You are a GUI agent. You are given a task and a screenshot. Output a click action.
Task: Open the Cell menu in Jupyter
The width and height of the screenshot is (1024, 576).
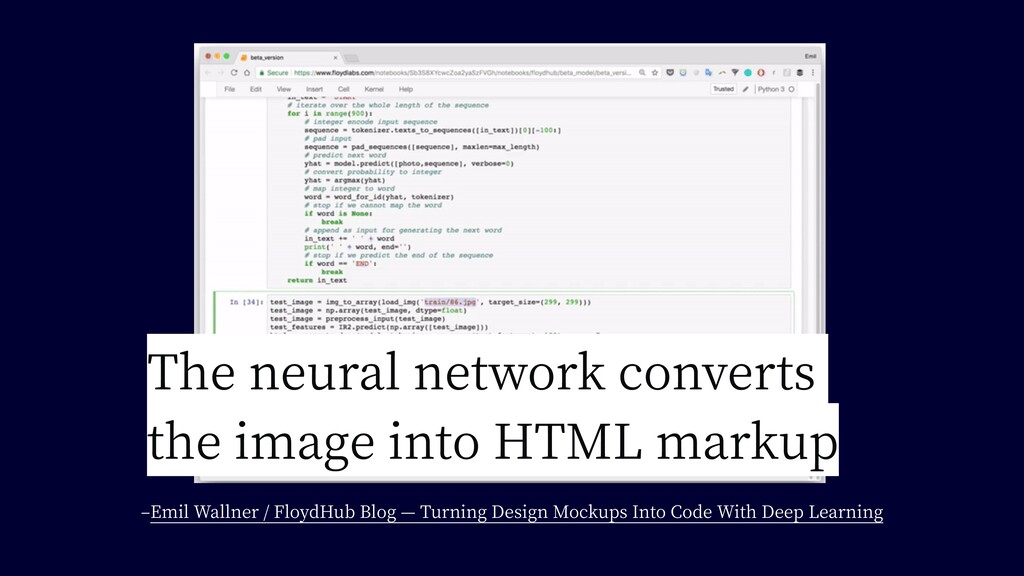(x=344, y=89)
